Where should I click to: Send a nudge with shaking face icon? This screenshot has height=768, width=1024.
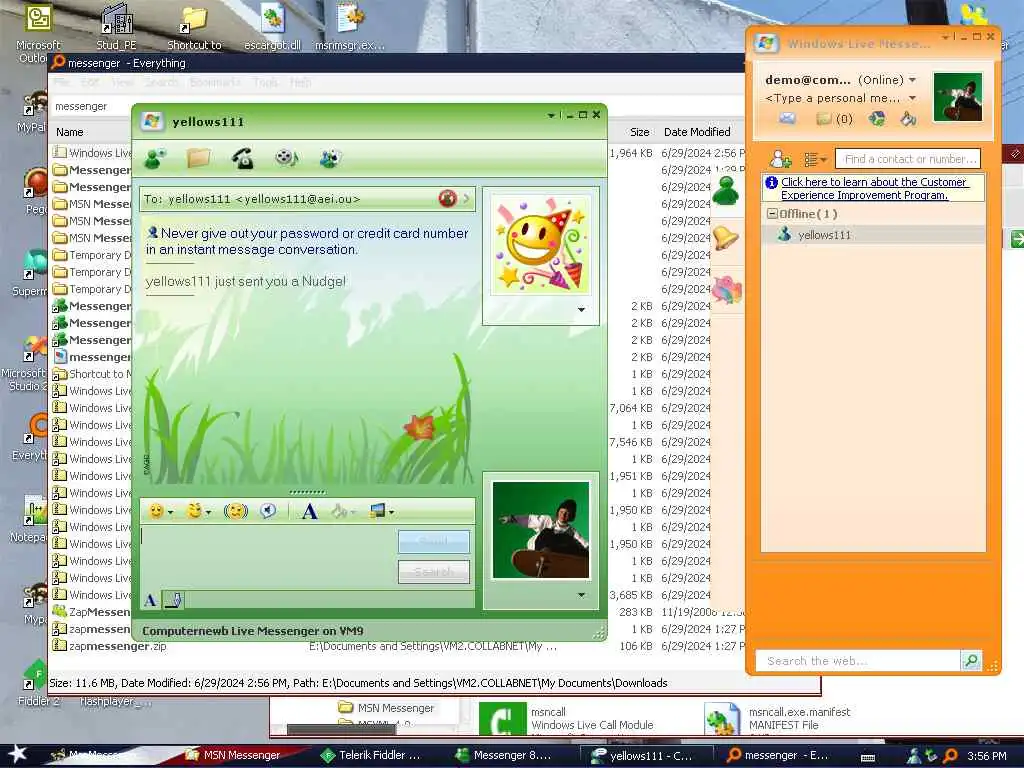tap(236, 511)
